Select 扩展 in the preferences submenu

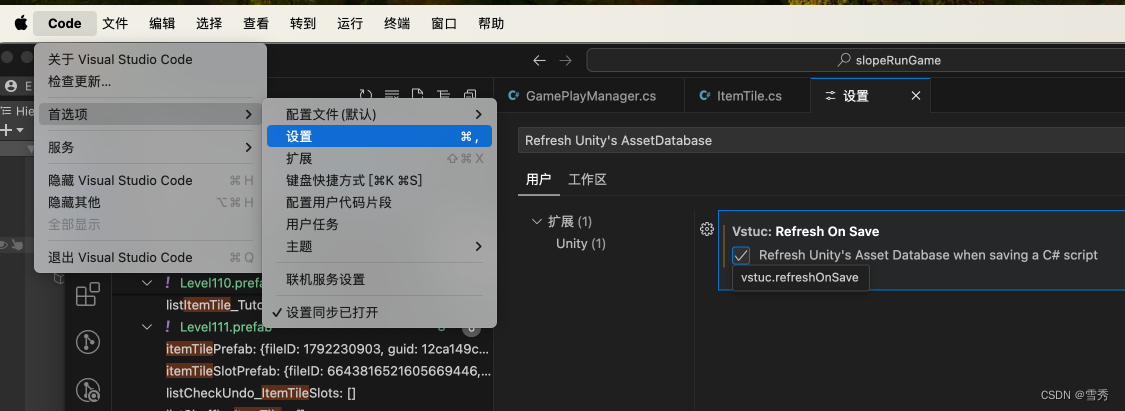tap(380, 159)
